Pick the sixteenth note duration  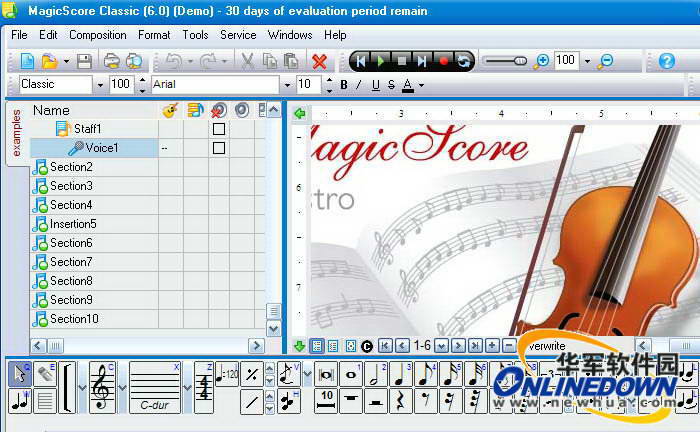pyautogui.click(x=451, y=374)
